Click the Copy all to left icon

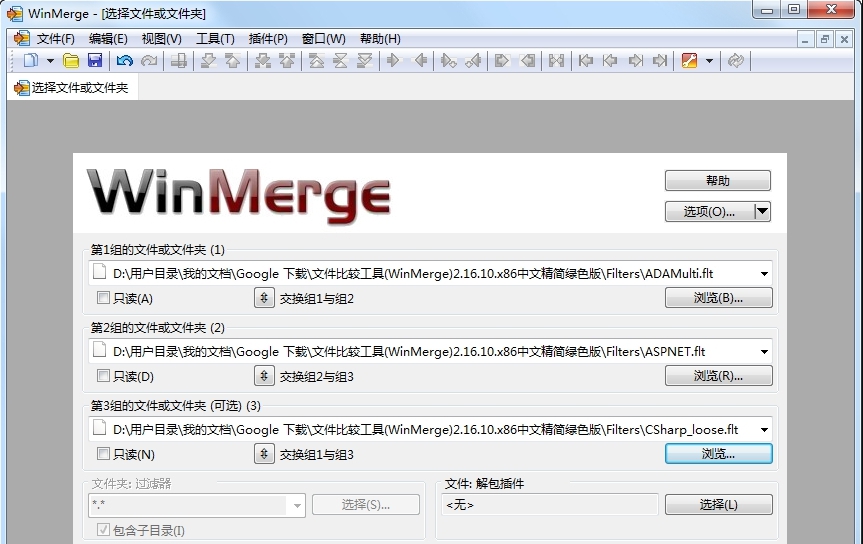(x=527, y=61)
